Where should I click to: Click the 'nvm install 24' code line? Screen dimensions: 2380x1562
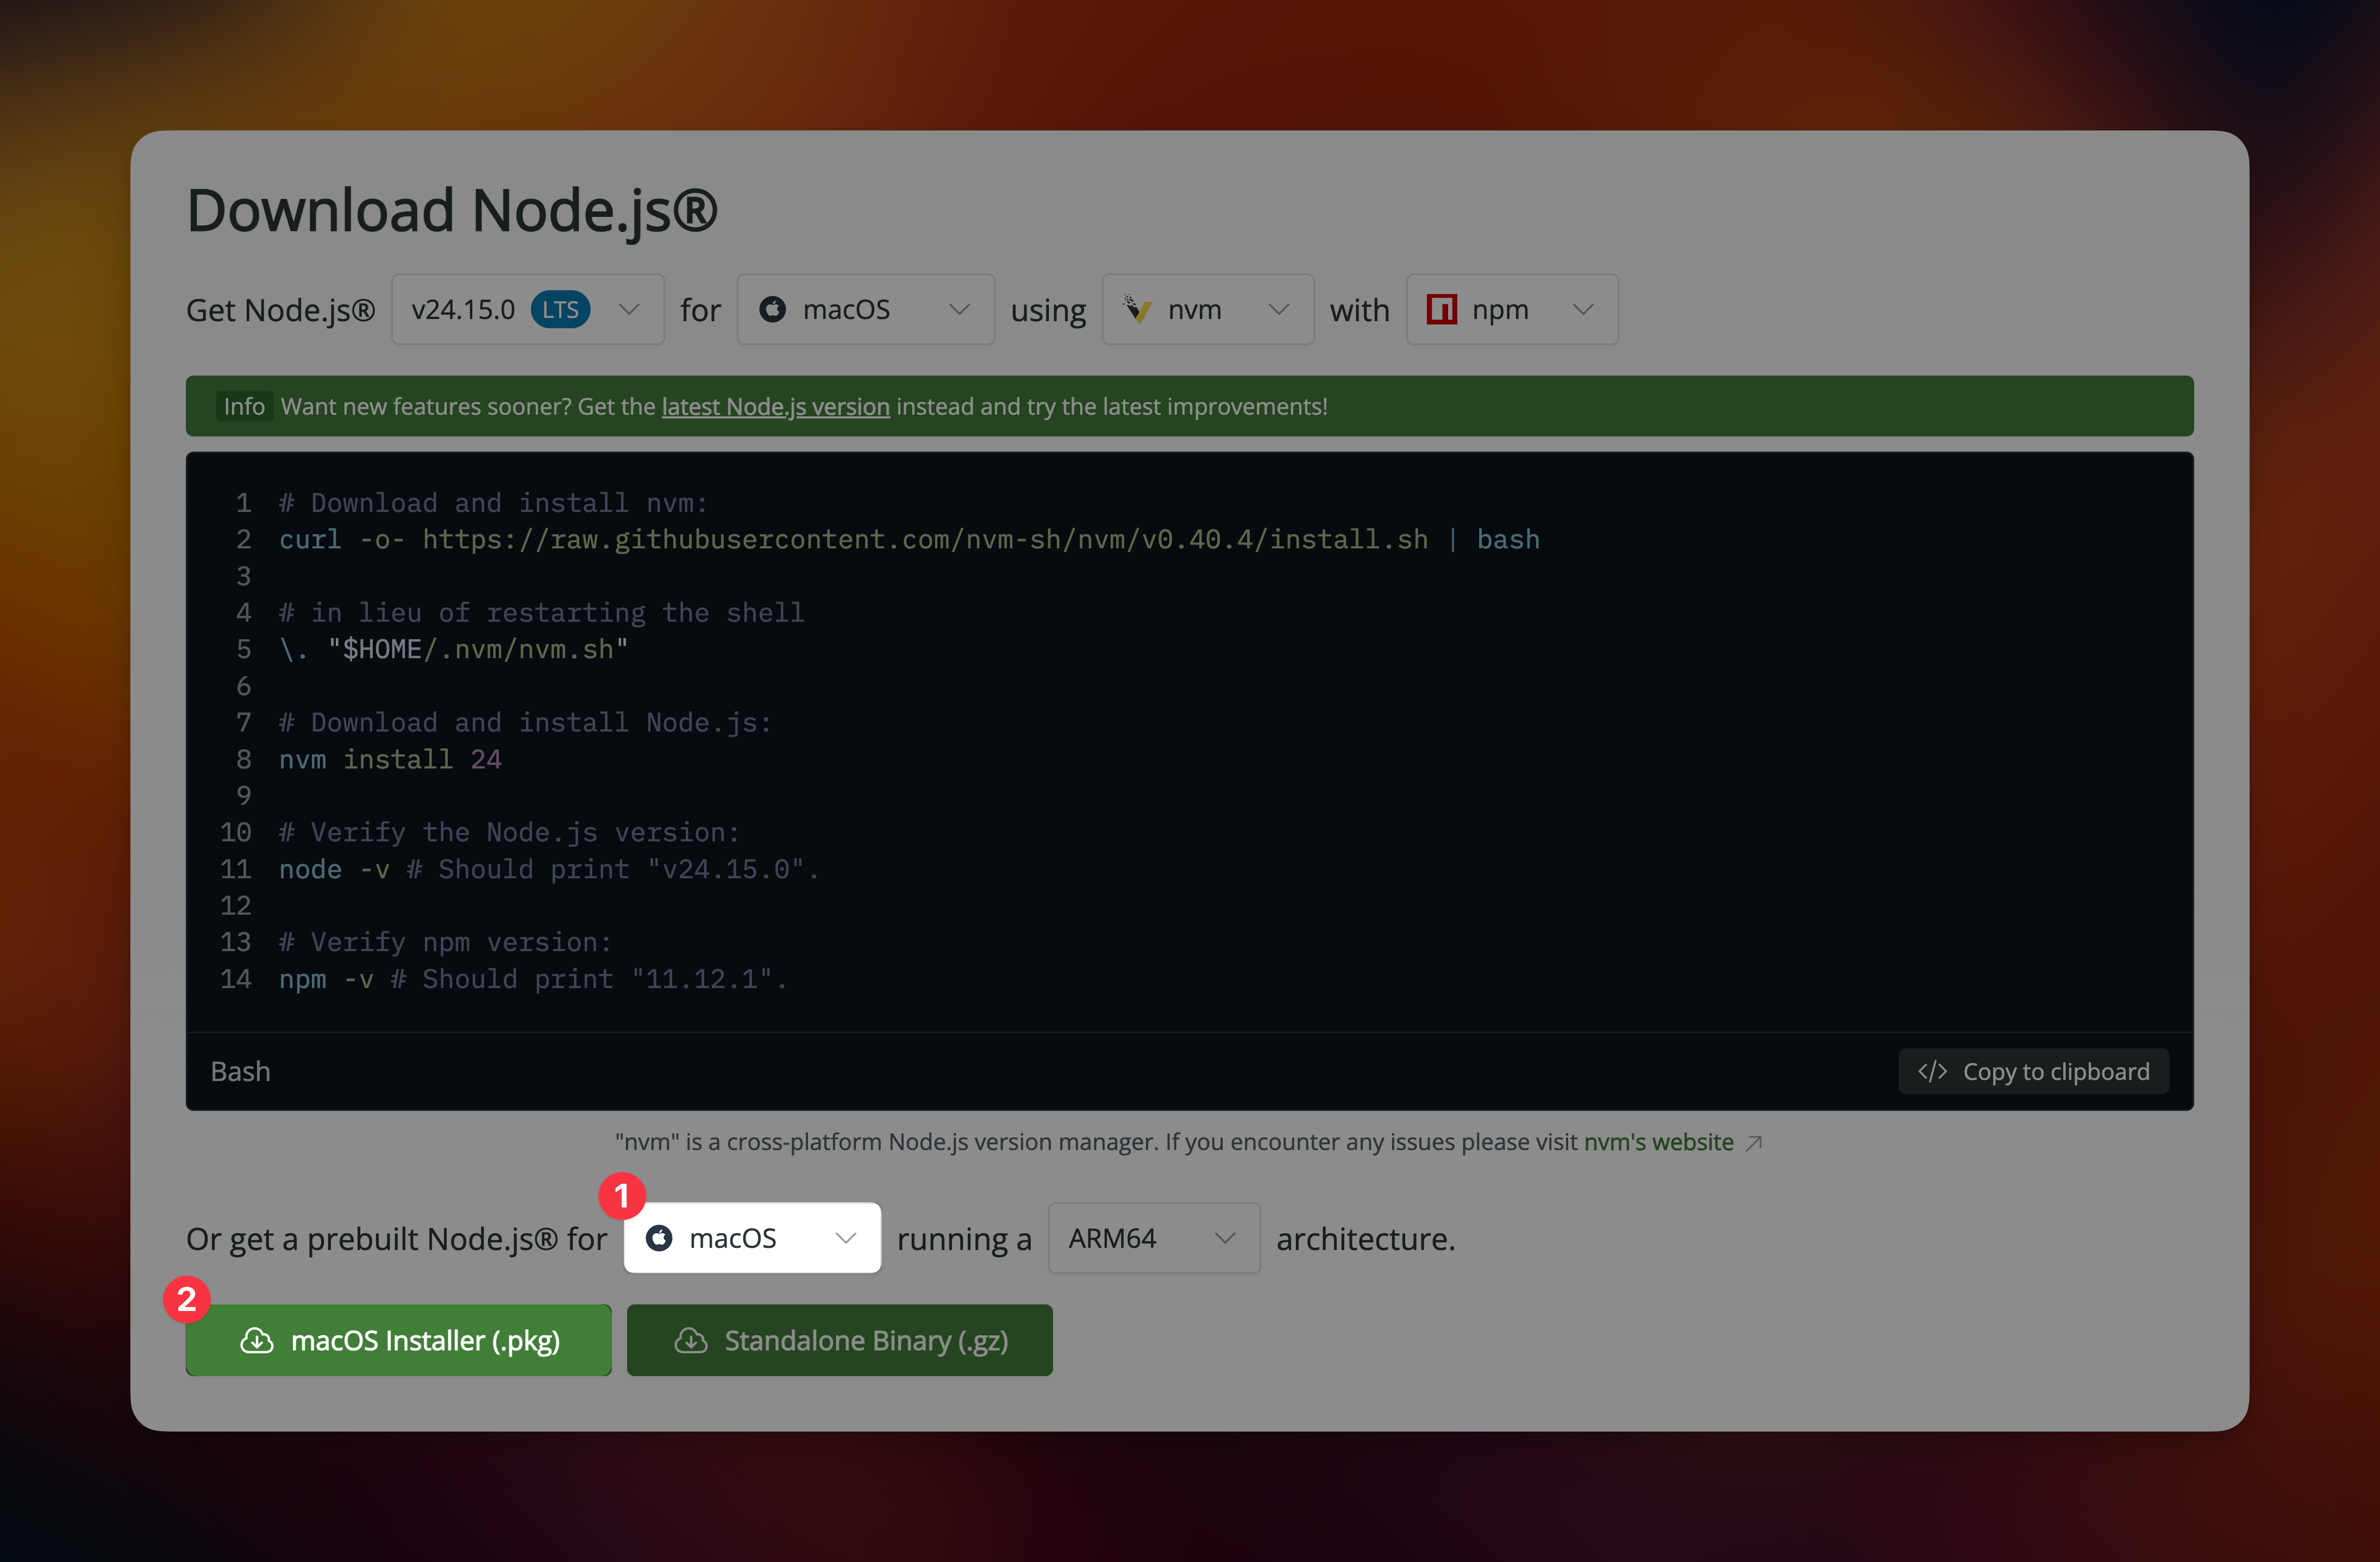click(390, 760)
